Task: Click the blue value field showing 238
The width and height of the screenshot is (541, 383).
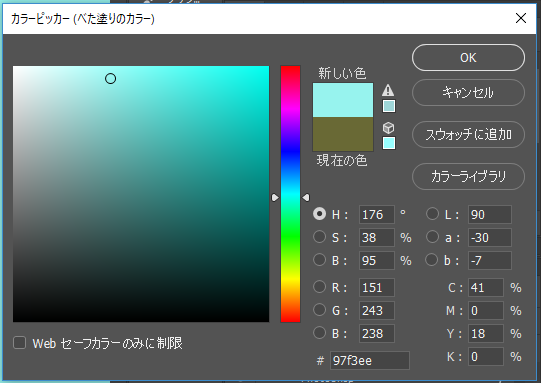Action: point(376,333)
